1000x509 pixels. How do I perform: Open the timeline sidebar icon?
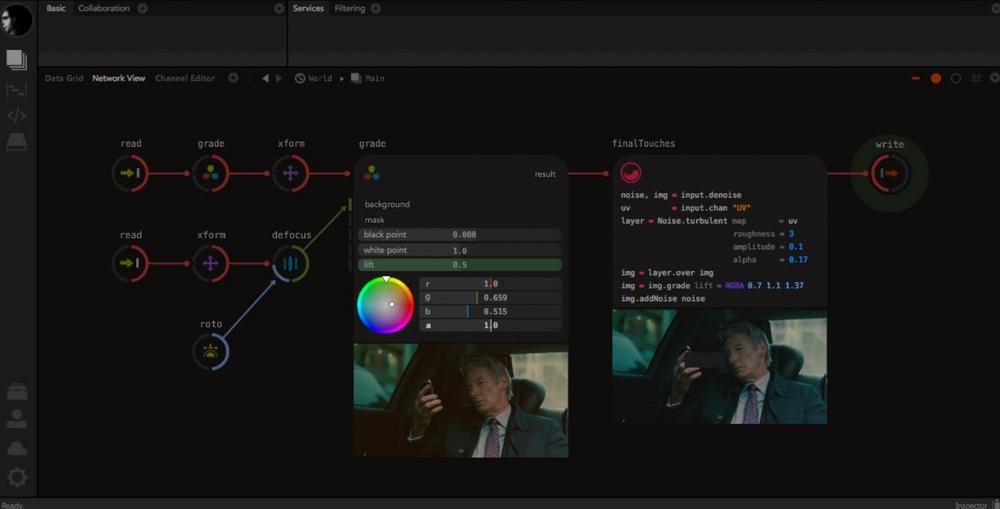pyautogui.click(x=17, y=90)
